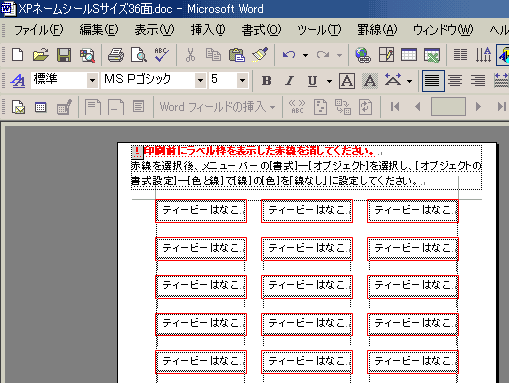Open the 表示(V) menu

tap(154, 30)
